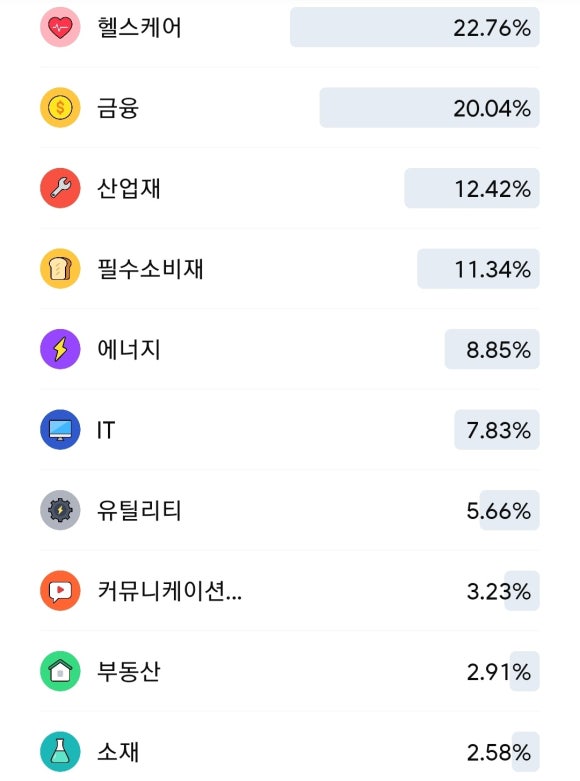
Task: Select the 22.76% percentage bar
Action: (415, 27)
